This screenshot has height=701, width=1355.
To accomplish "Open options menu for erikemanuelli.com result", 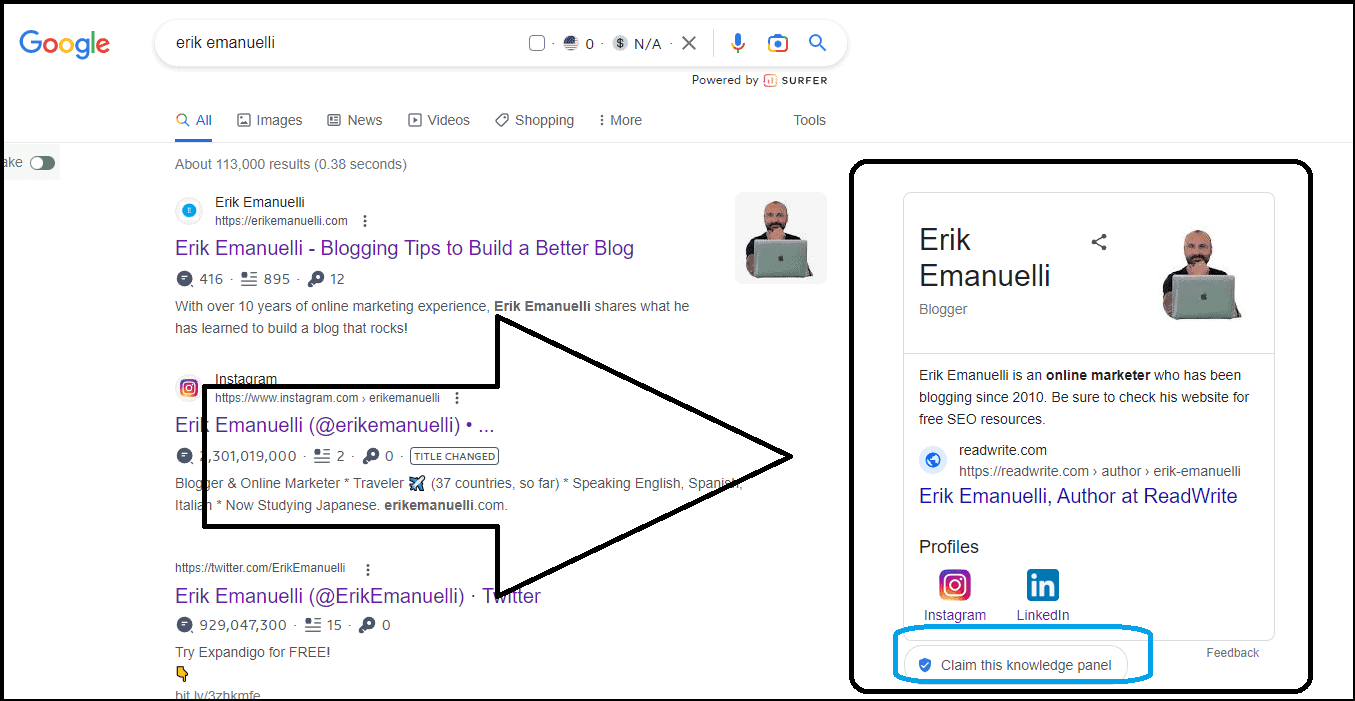I will pos(365,221).
